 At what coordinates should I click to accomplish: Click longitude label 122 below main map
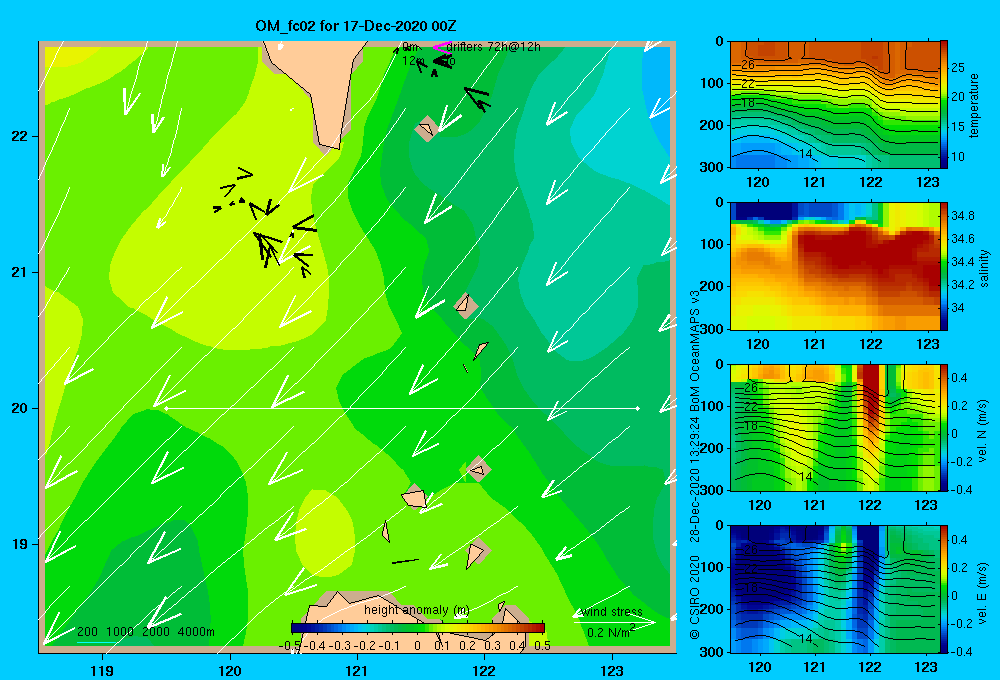click(x=485, y=670)
